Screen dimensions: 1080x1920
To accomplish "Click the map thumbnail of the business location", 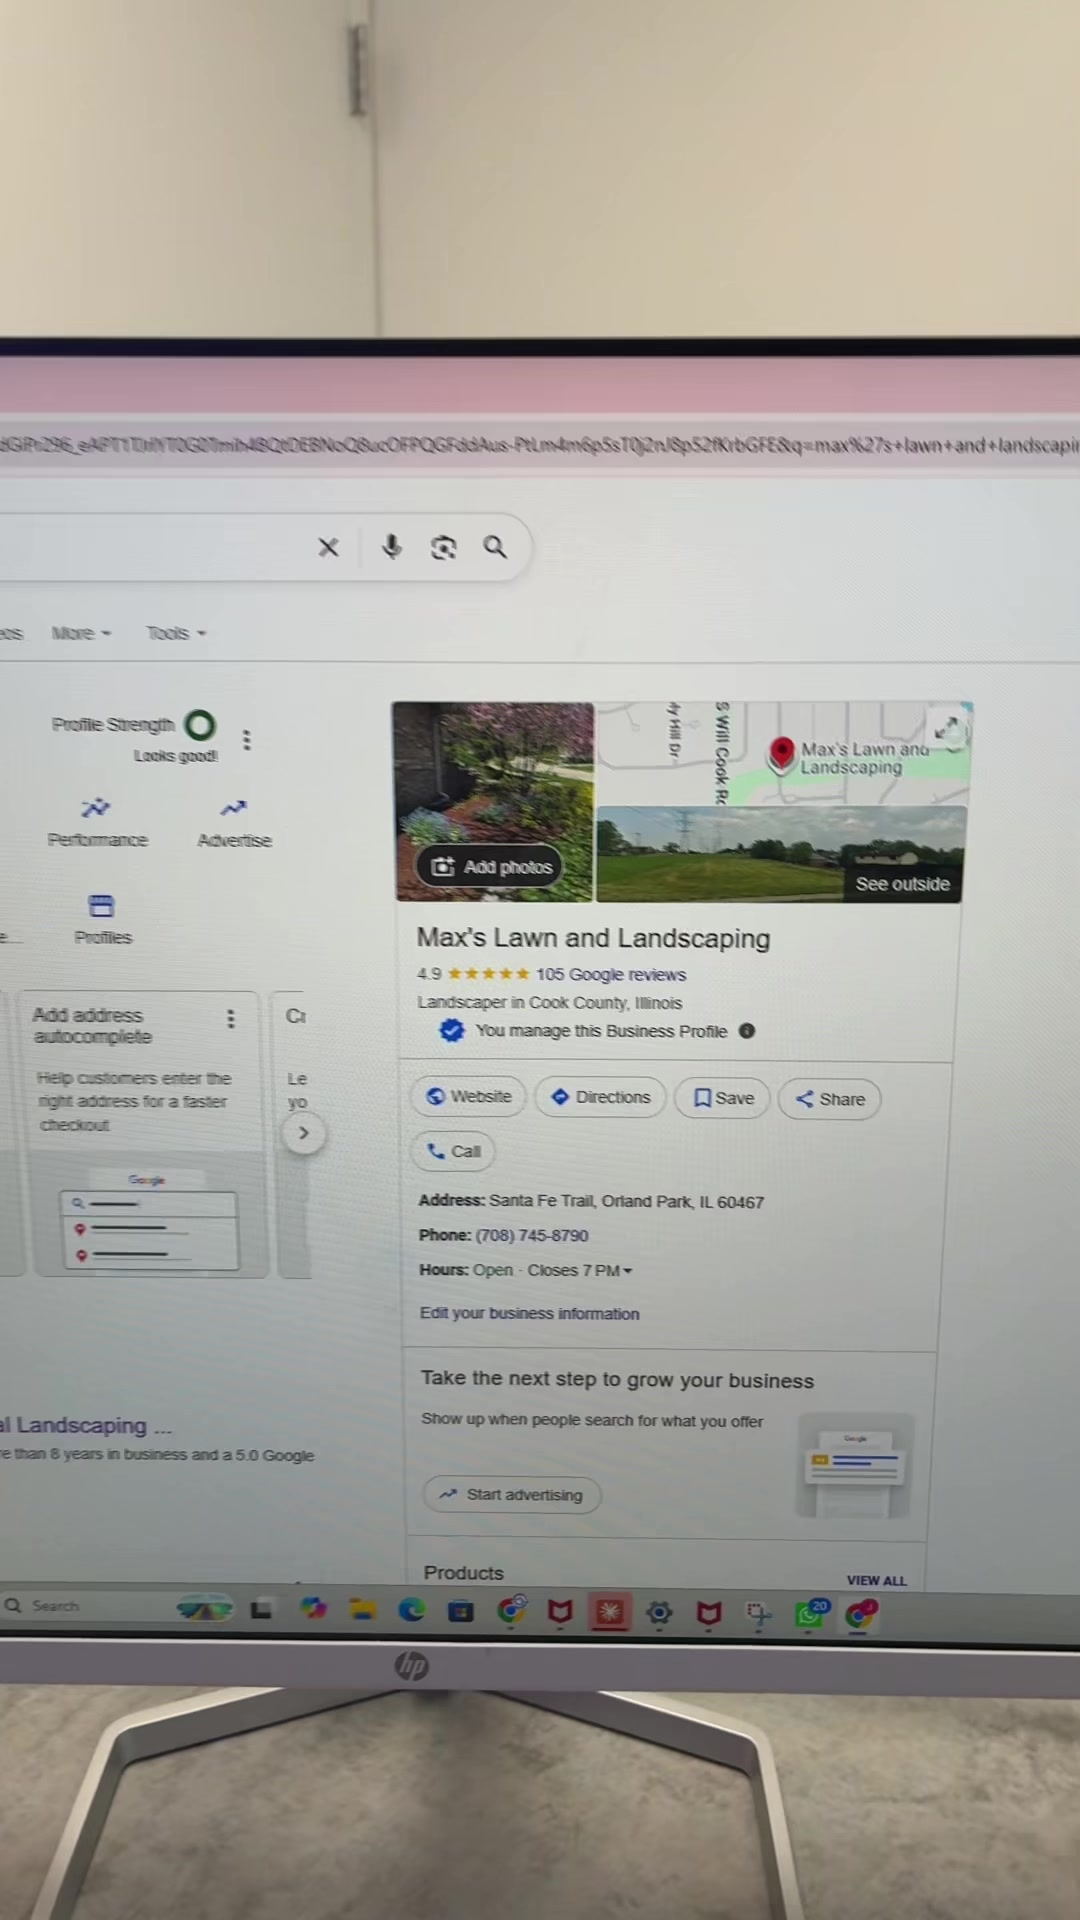I will [783, 753].
